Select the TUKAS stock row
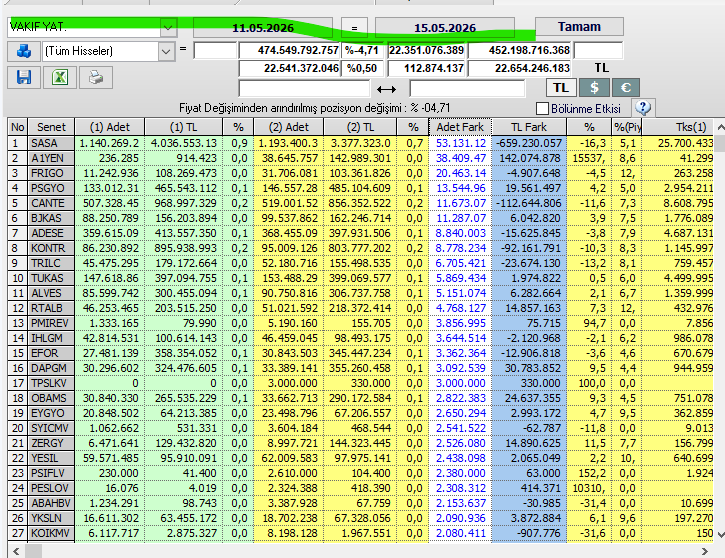The height and width of the screenshot is (558, 725). point(361,278)
